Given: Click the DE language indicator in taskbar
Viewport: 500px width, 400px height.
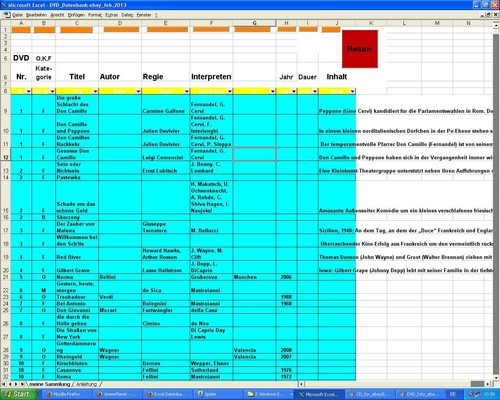Looking at the screenshot, I should 453,394.
